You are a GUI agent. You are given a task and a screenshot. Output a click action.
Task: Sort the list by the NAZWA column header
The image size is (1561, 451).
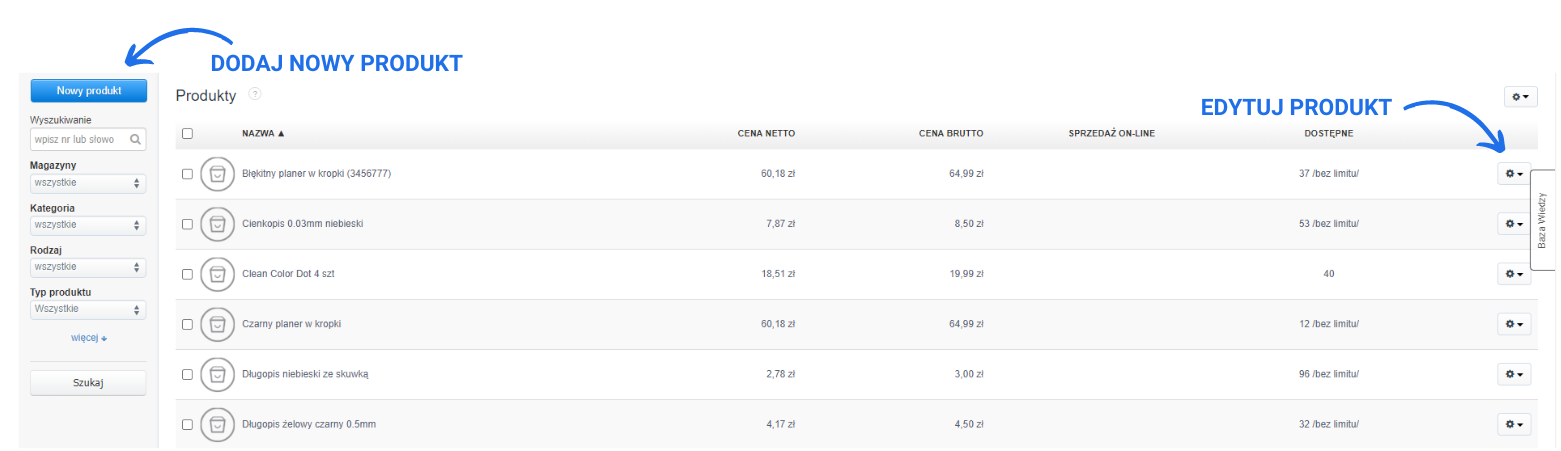point(263,133)
